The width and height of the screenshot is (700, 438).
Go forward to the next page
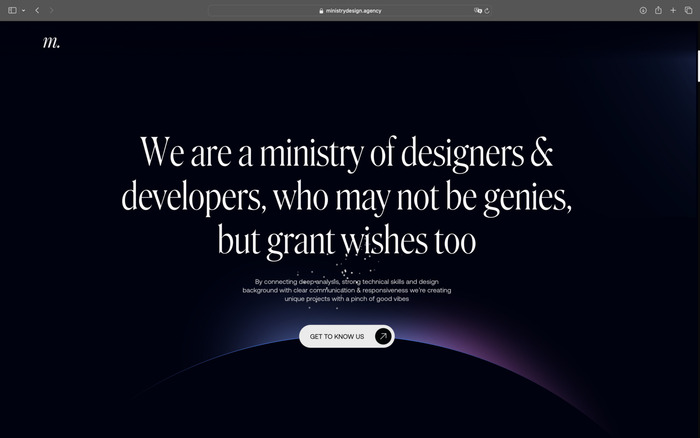[x=51, y=10]
